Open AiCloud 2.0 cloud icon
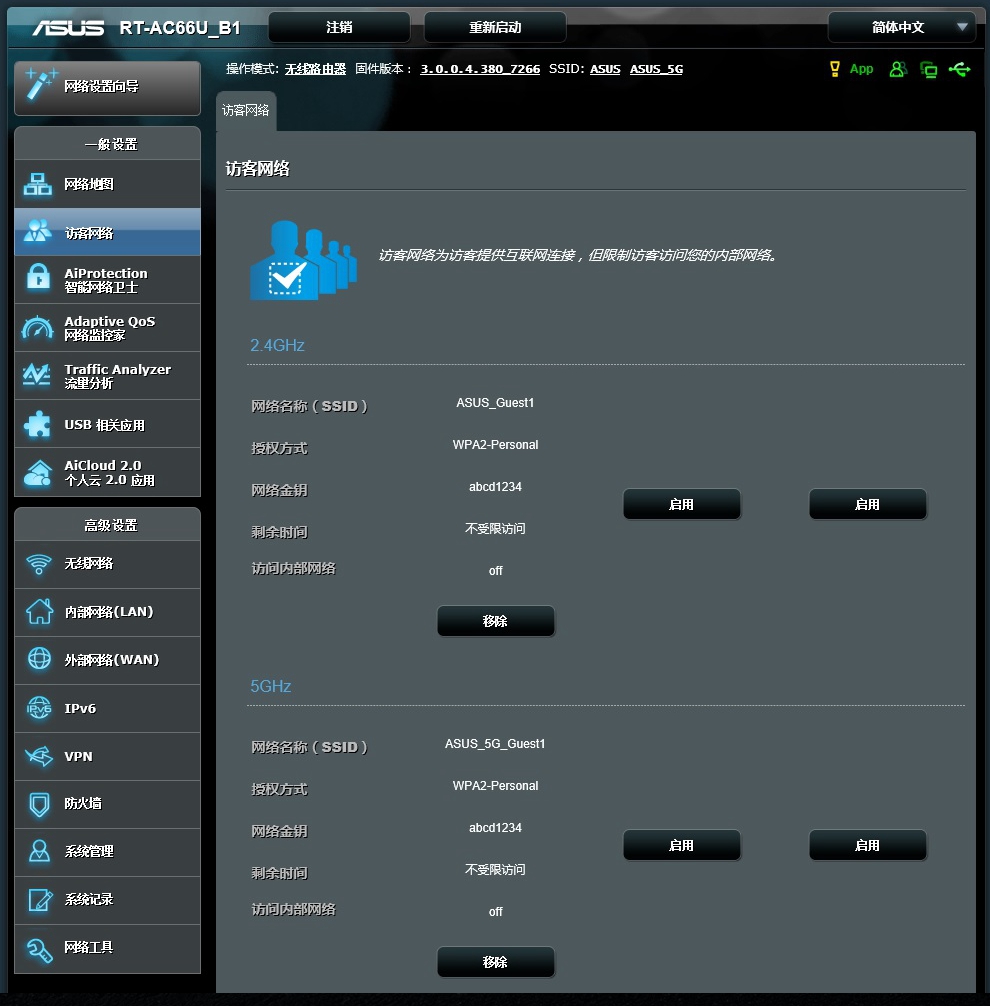Viewport: 990px width, 1006px height. click(38, 473)
